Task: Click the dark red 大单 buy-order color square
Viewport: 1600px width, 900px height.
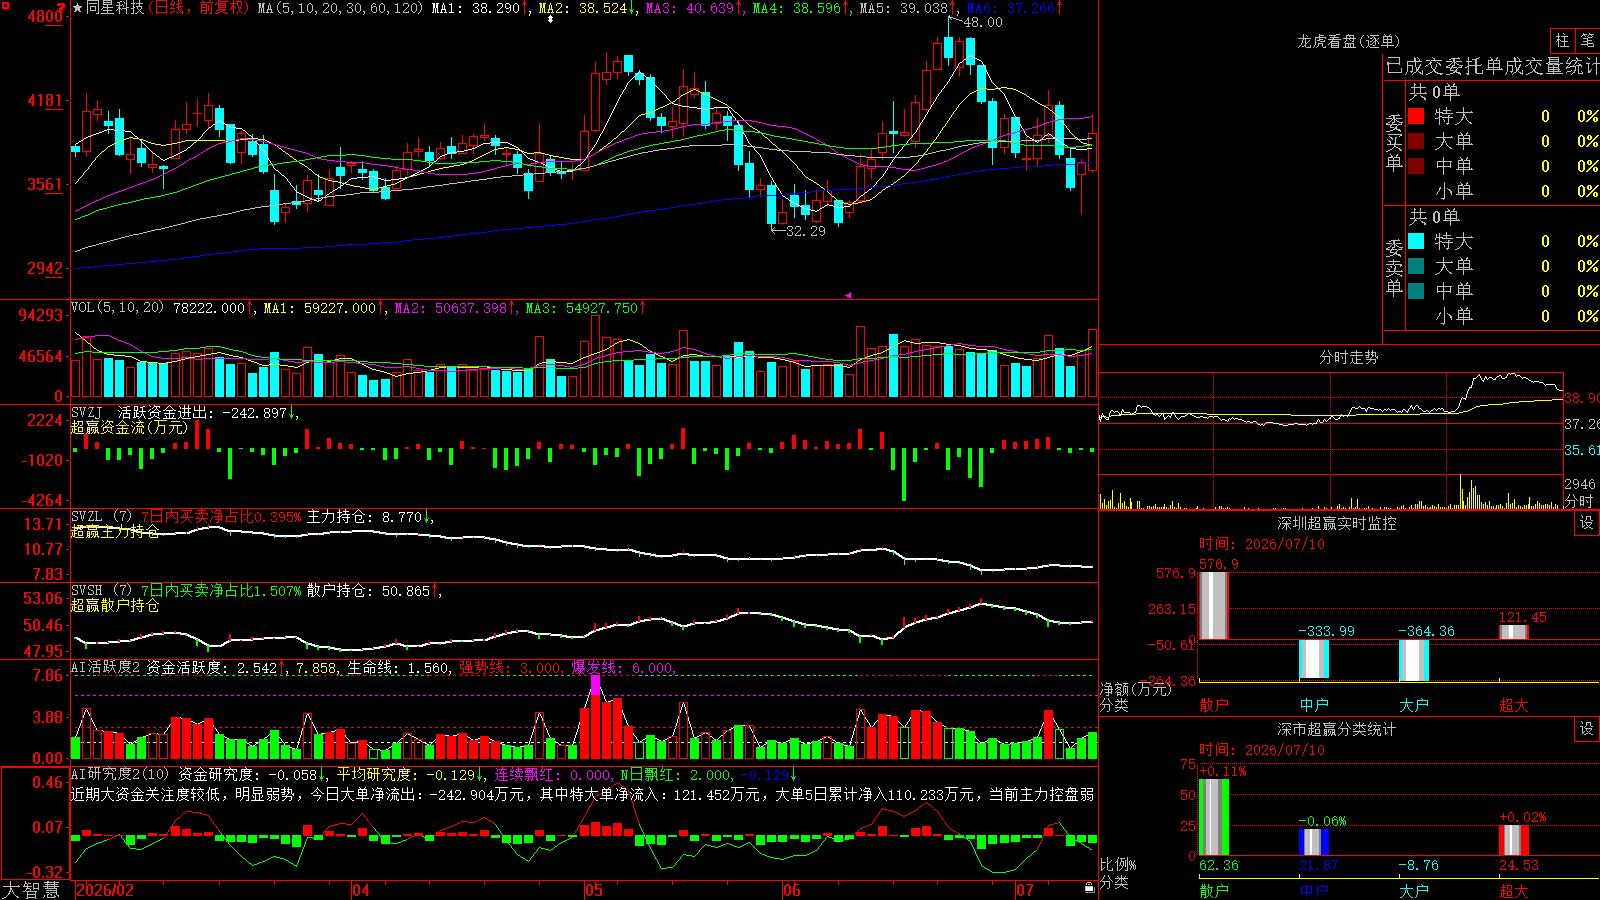Action: point(1416,141)
